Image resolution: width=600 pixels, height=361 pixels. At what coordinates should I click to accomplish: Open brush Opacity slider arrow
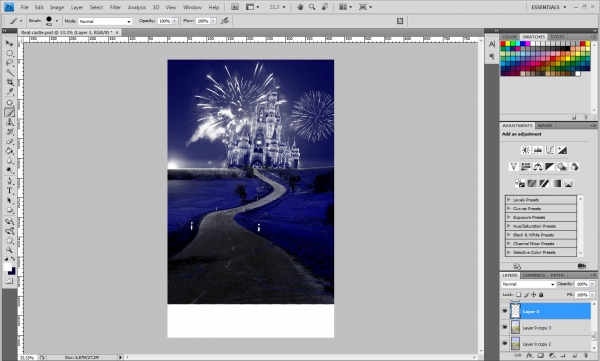tap(175, 21)
